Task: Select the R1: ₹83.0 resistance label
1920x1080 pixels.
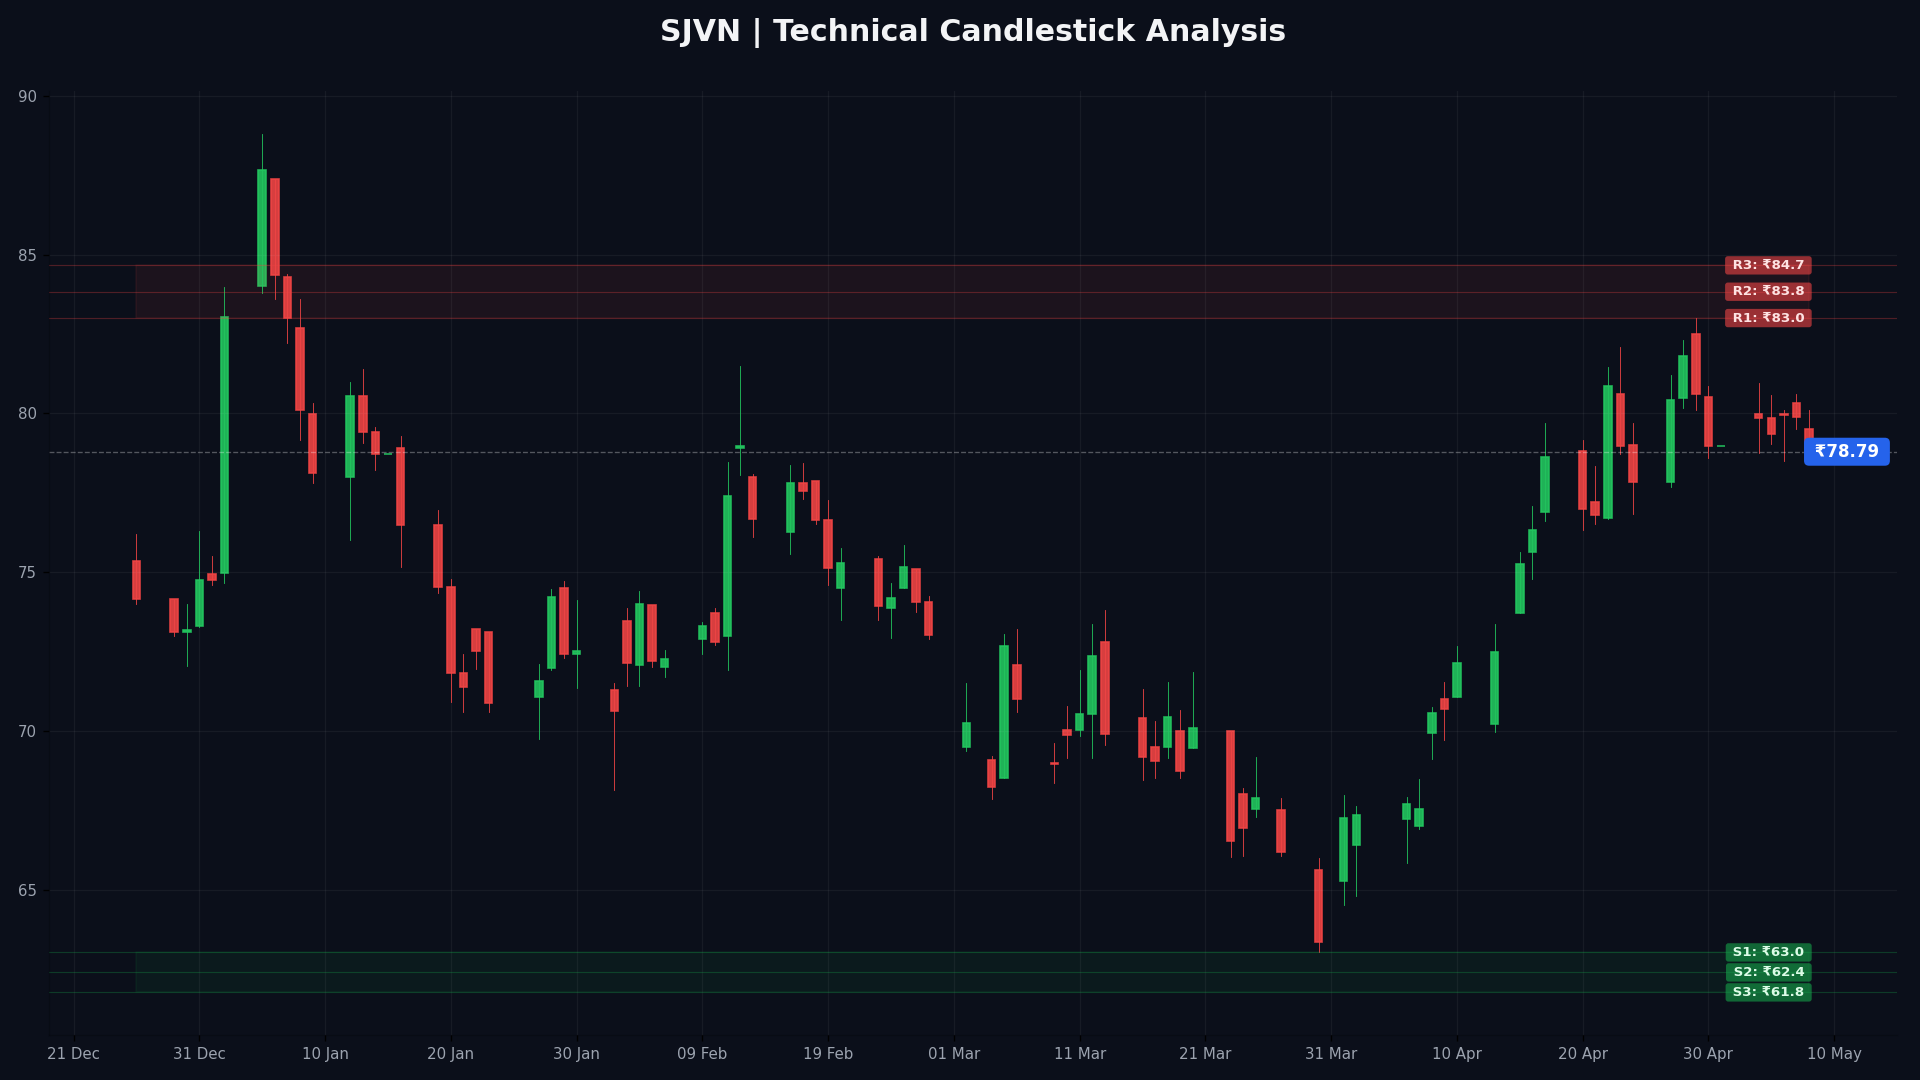Action: pos(1768,318)
